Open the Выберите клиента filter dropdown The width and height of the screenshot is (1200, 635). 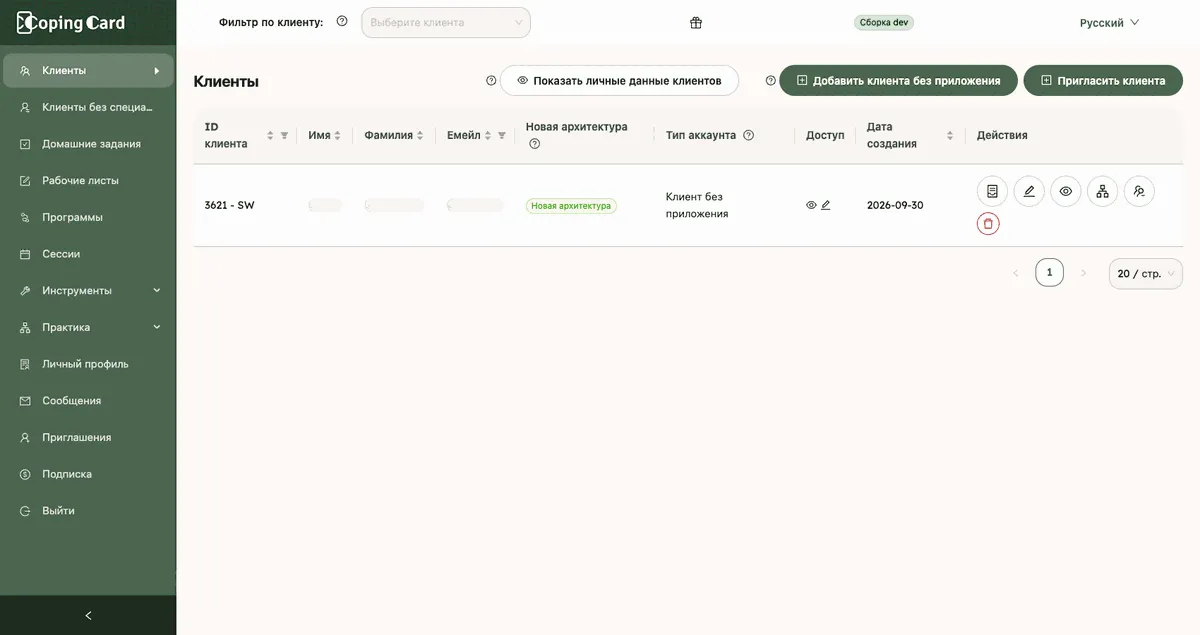pyautogui.click(x=446, y=23)
